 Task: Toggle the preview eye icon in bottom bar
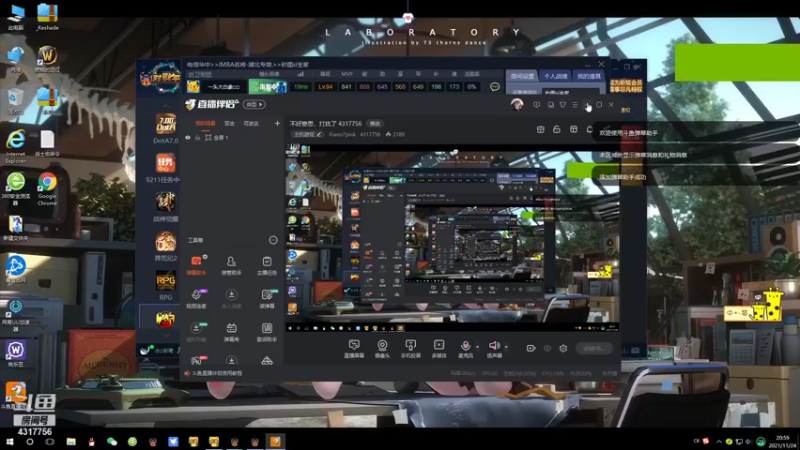coord(547,348)
